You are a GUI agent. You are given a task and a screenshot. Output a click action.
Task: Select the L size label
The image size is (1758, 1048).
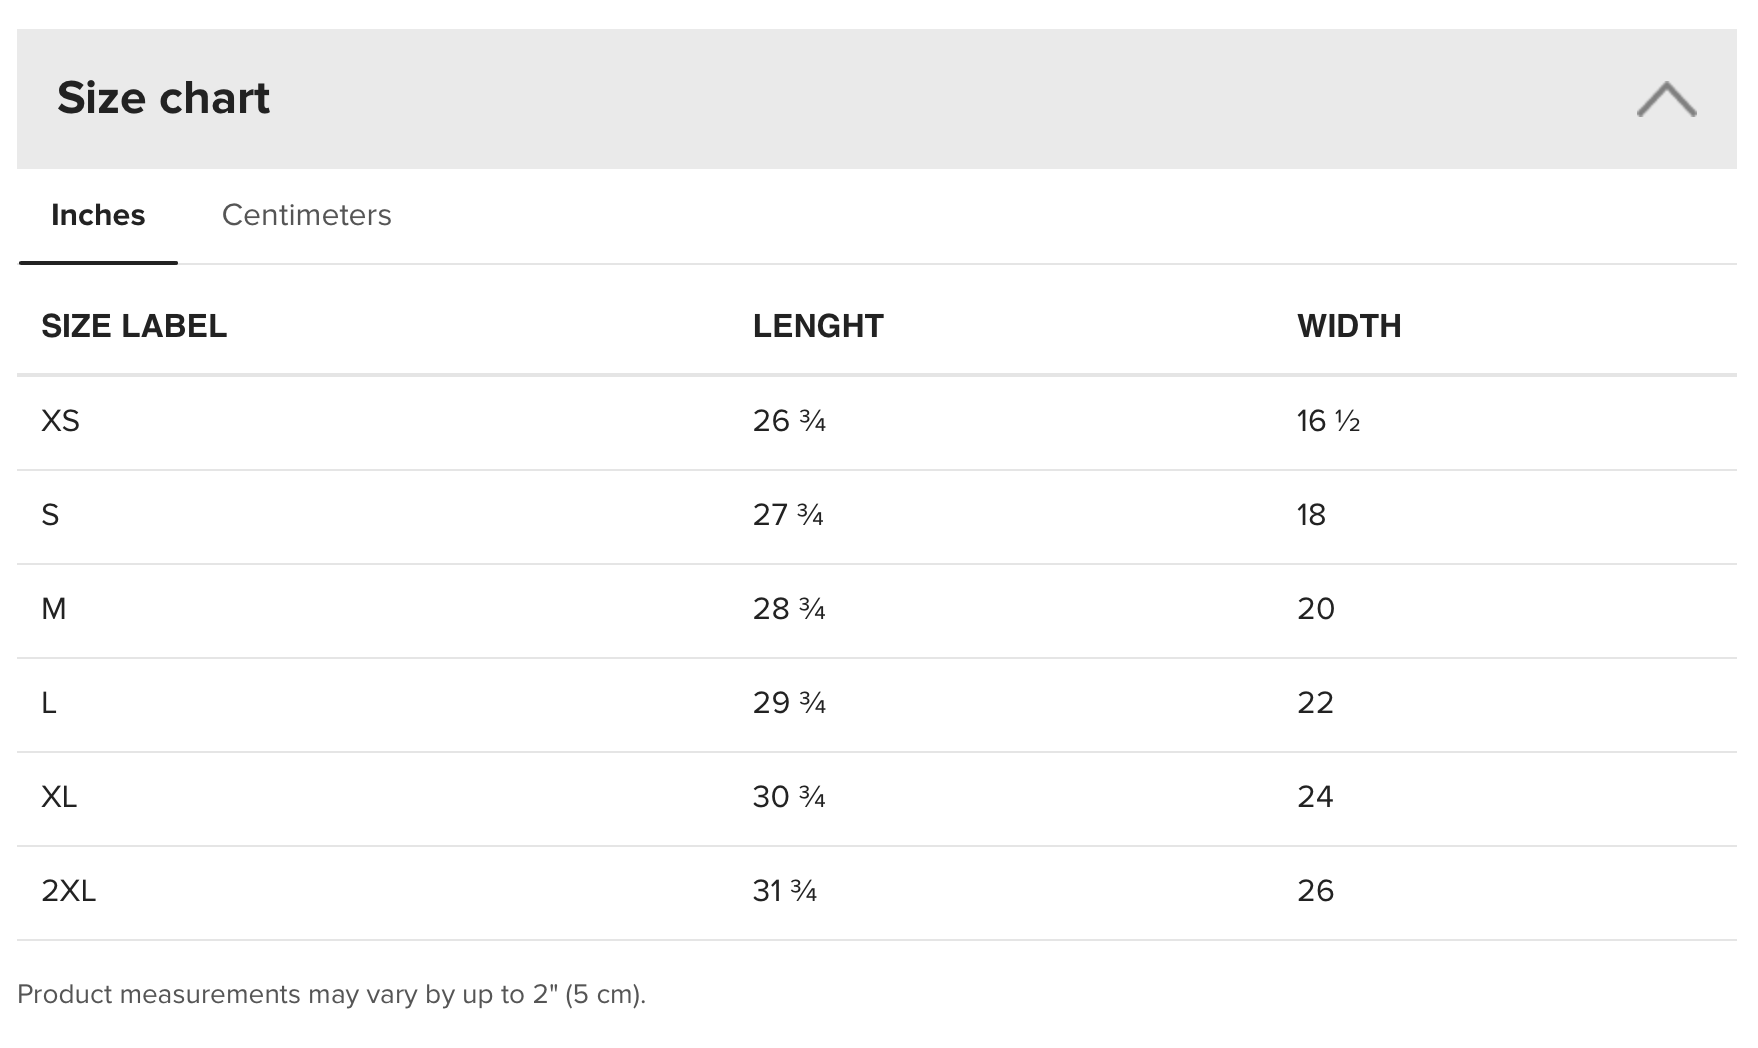(x=49, y=703)
